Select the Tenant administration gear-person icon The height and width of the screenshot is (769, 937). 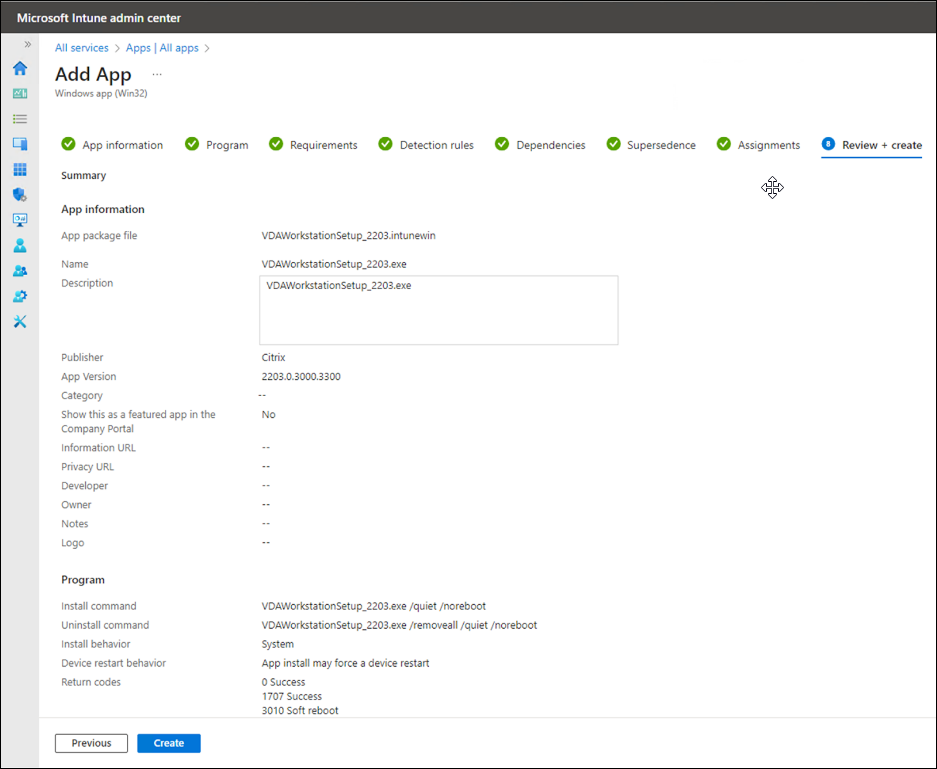(19, 295)
